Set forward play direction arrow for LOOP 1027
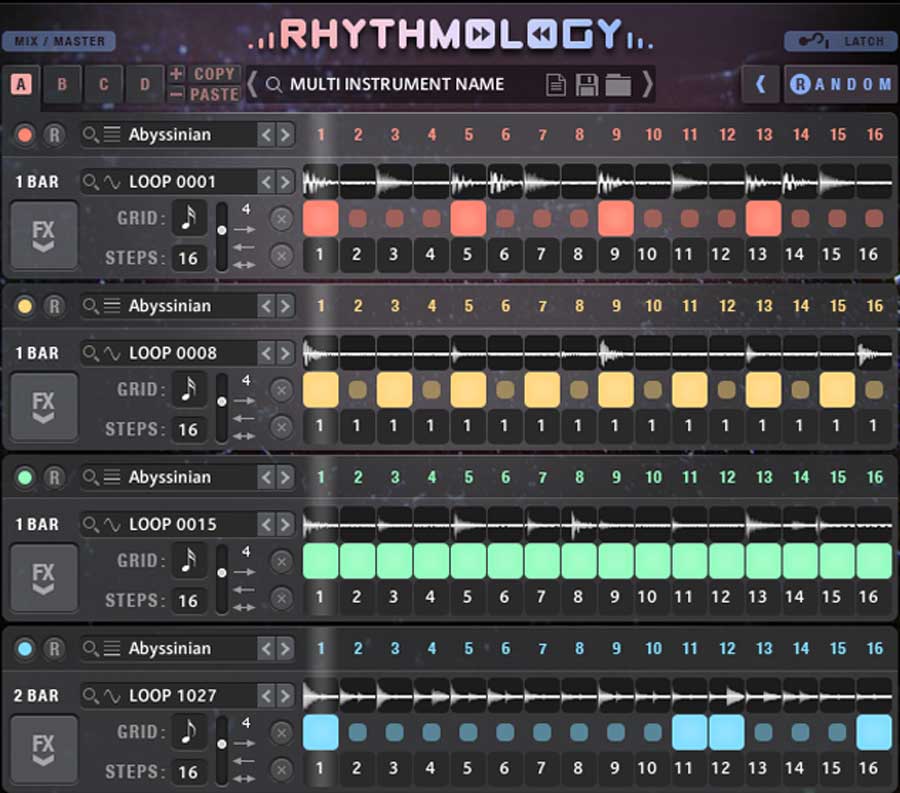Viewport: 900px width, 793px height. (x=245, y=743)
